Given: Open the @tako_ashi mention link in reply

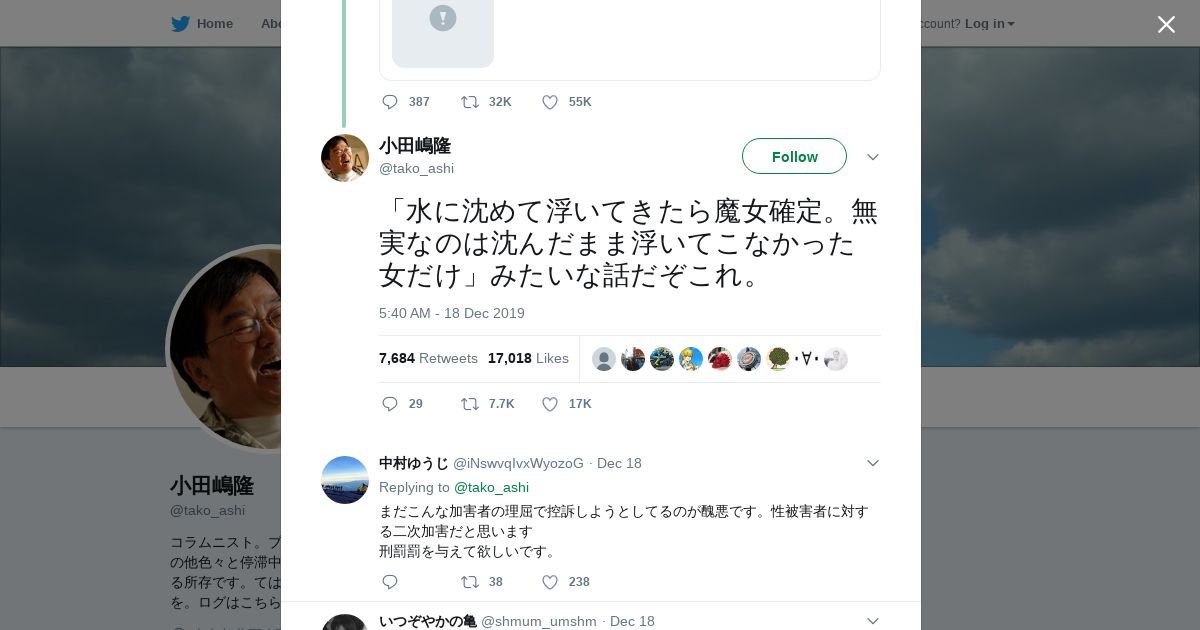Looking at the screenshot, I should (491, 487).
